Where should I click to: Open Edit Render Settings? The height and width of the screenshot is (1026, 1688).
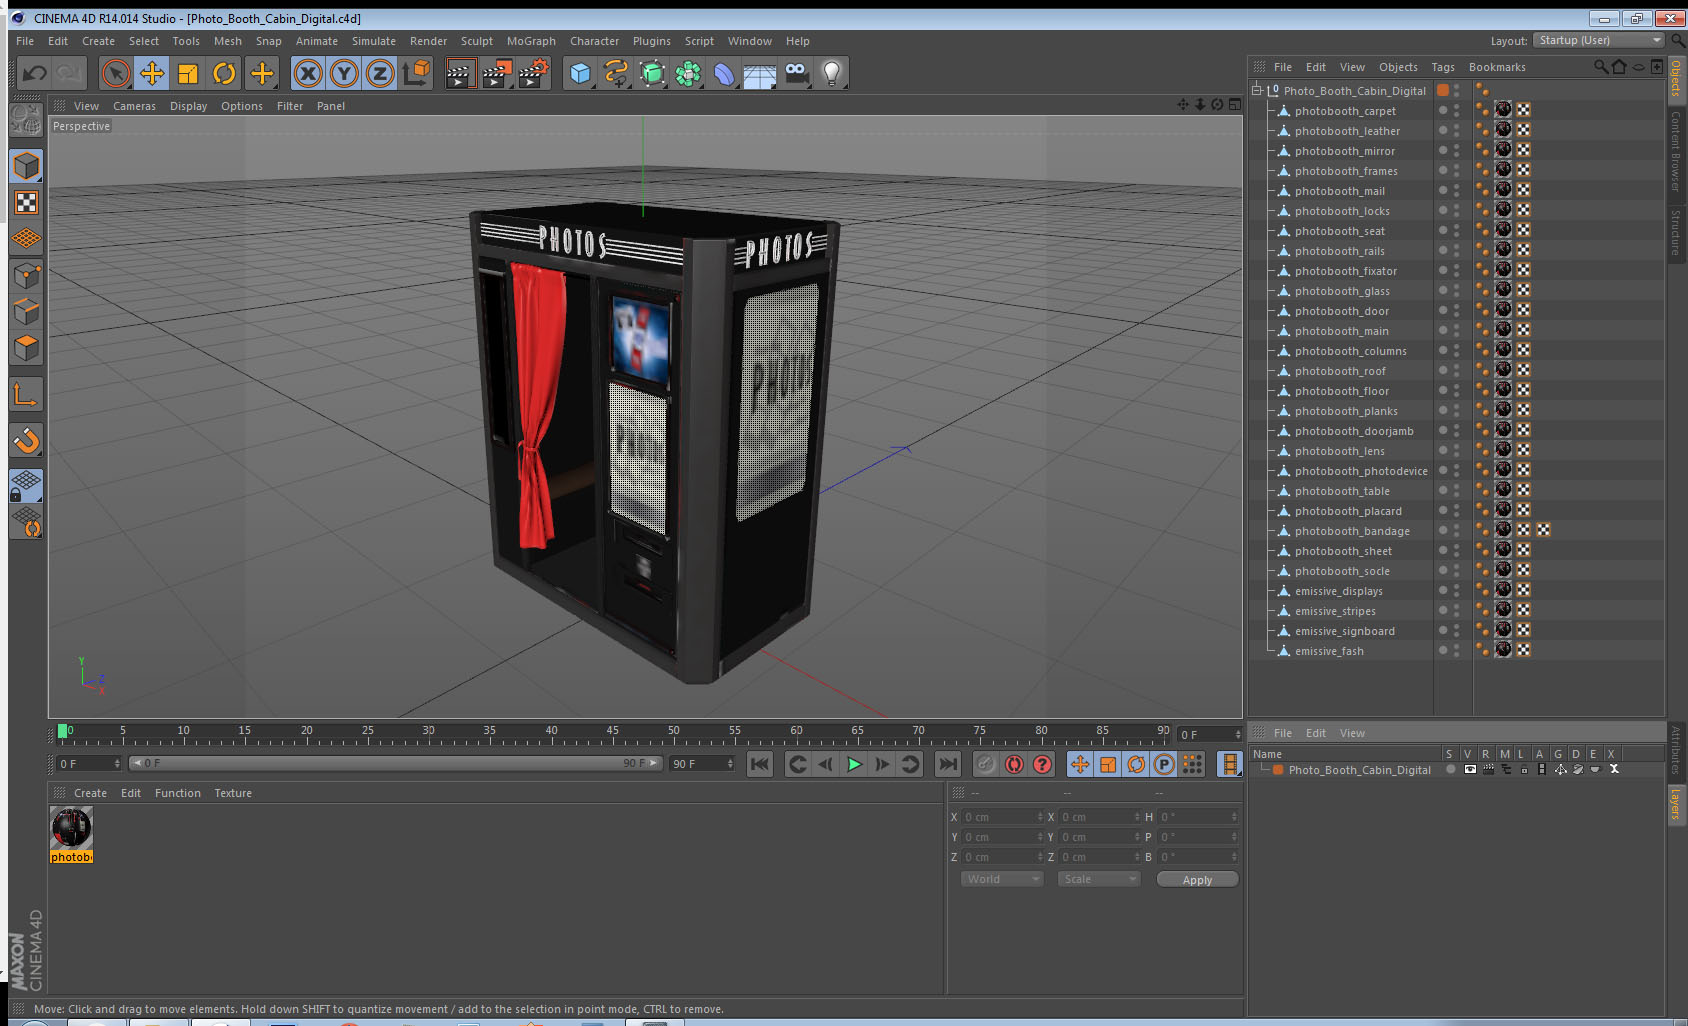(x=534, y=73)
